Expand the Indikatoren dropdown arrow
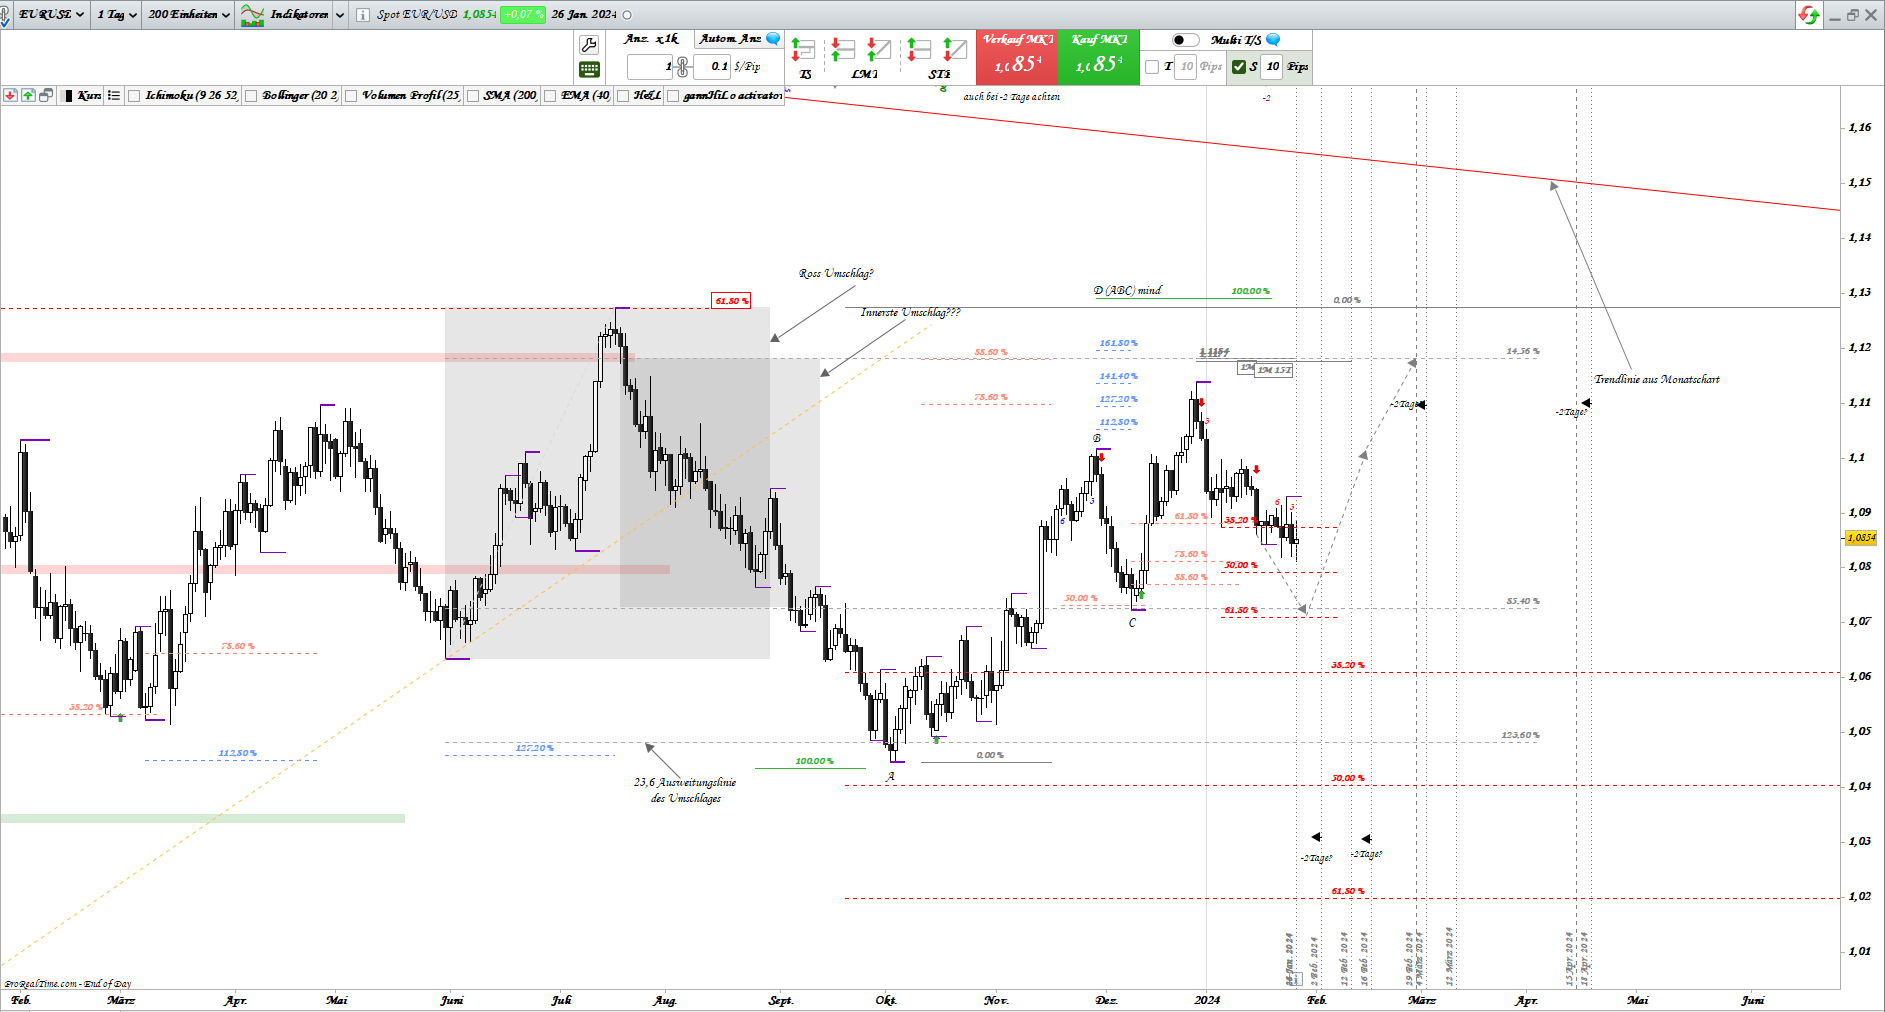This screenshot has height=1012, width=1885. tap(340, 15)
